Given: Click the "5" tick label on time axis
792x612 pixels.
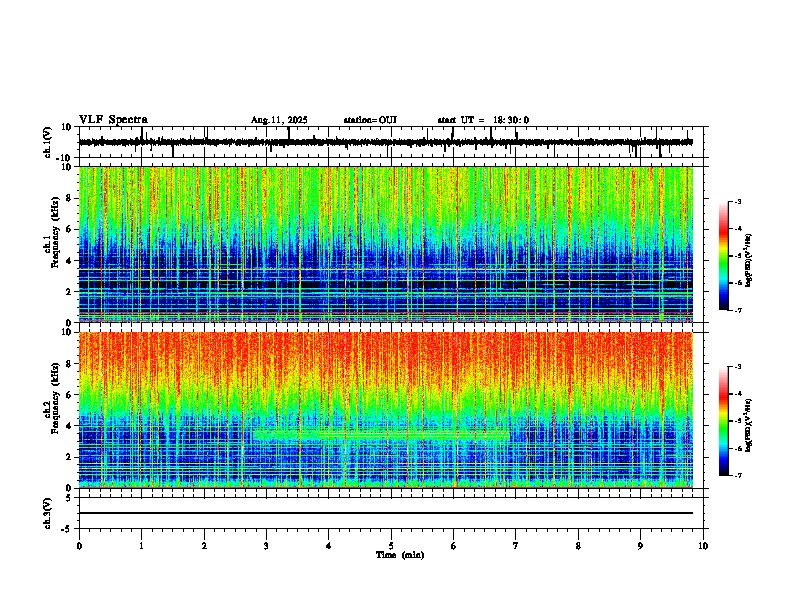Looking at the screenshot, I should pyautogui.click(x=391, y=546).
